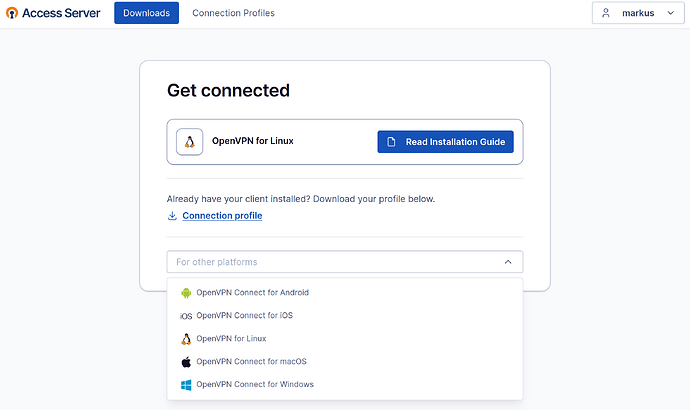Click the iOS icon in the platform list

(186, 316)
